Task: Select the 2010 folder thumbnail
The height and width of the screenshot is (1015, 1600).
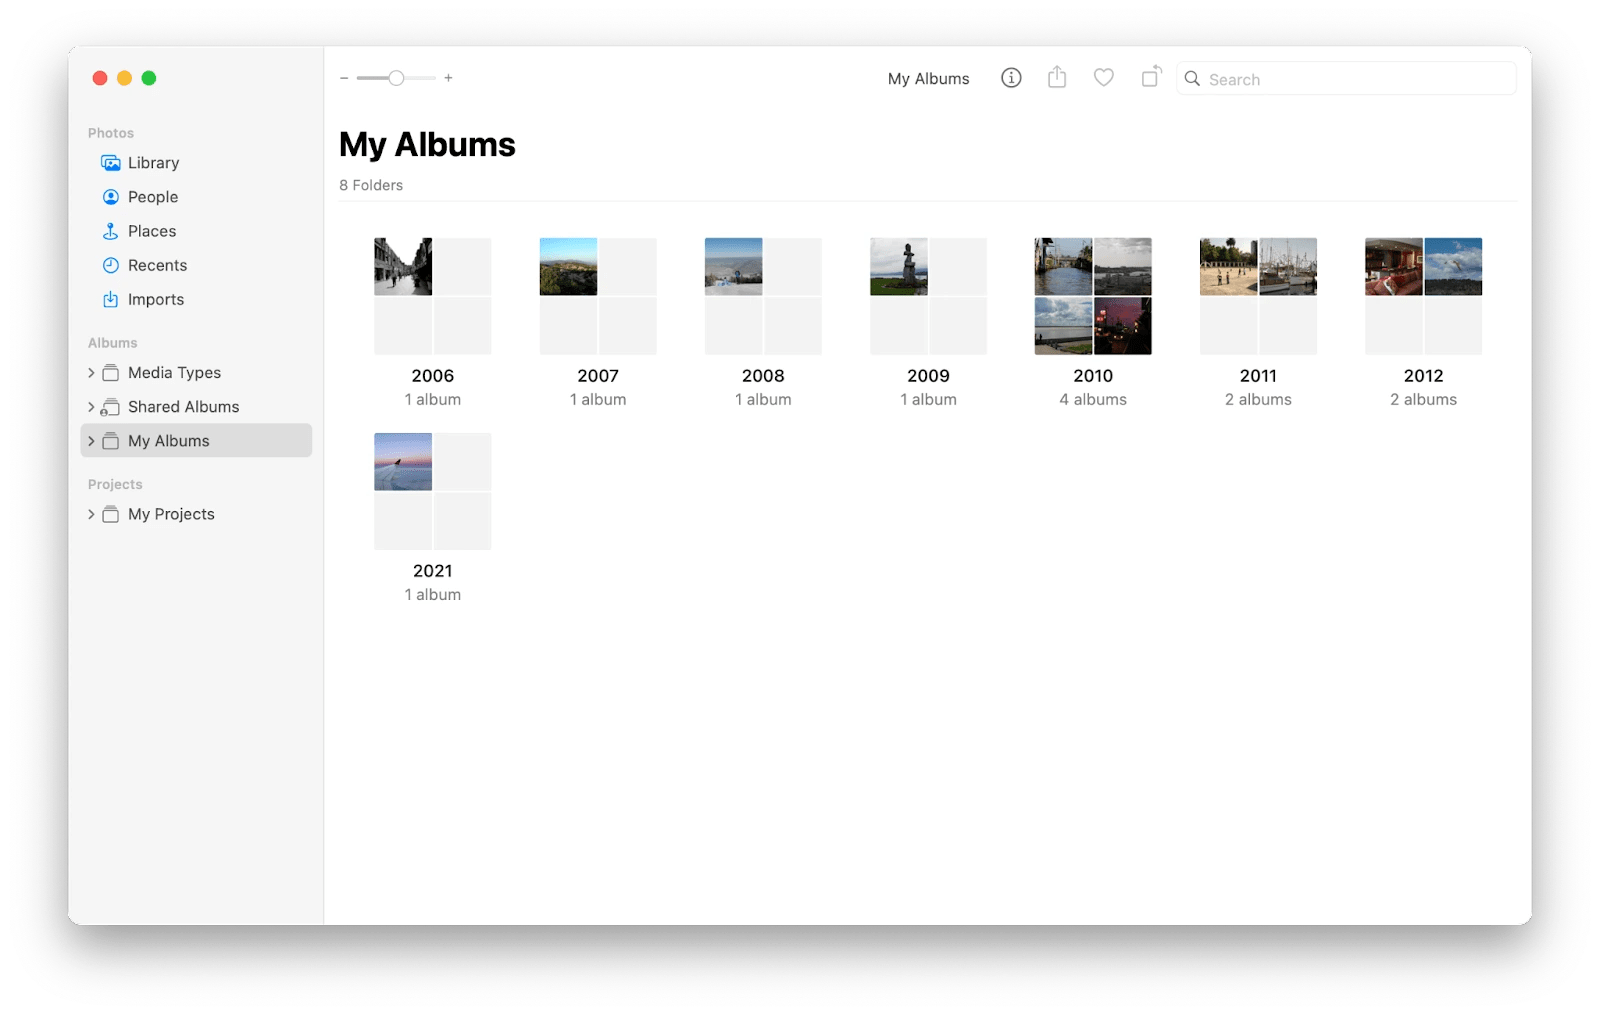Action: [x=1093, y=296]
